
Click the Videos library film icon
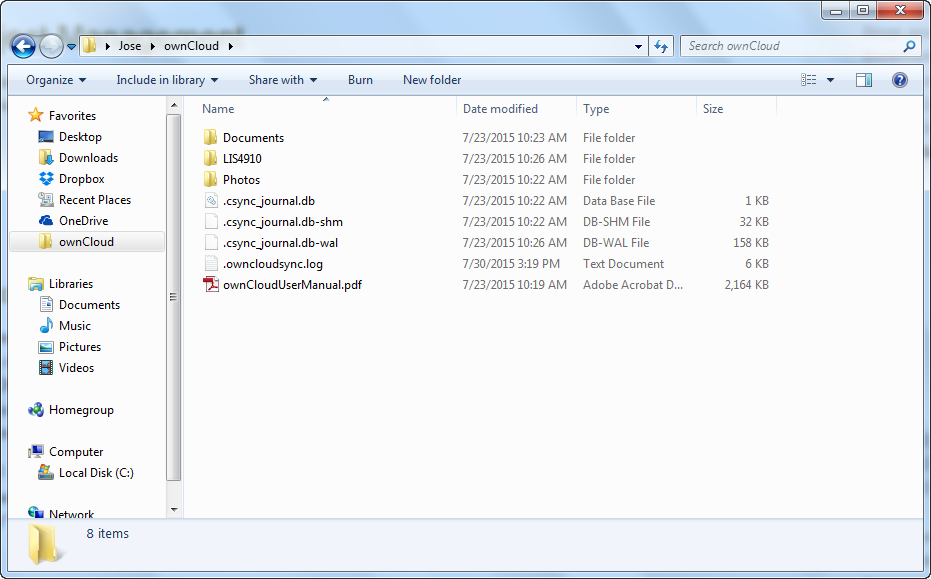[x=46, y=368]
